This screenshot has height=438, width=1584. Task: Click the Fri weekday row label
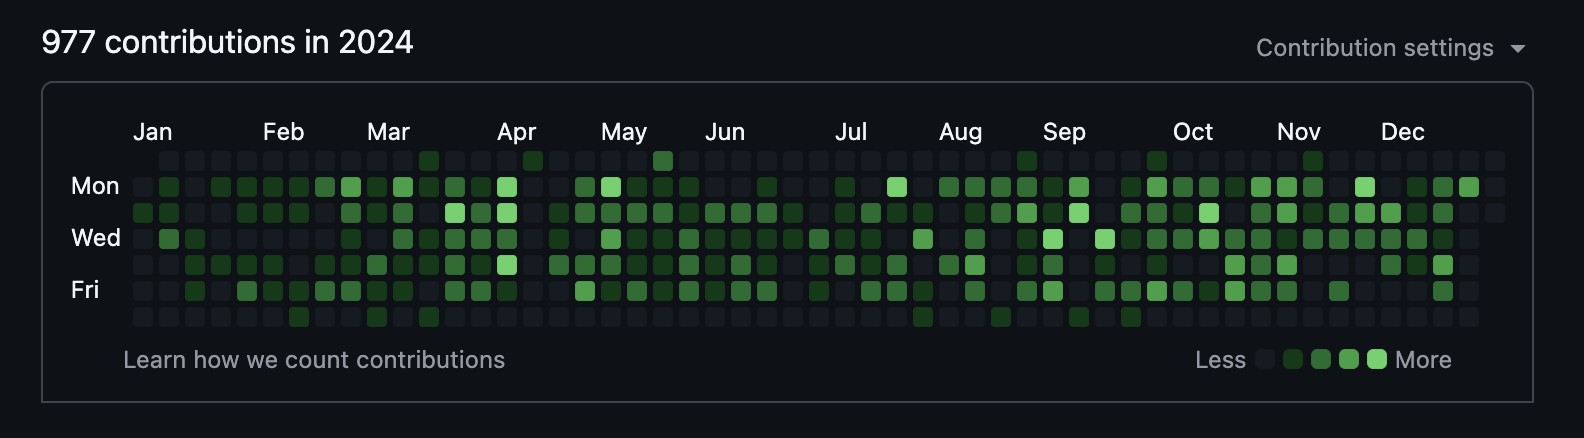pos(85,290)
